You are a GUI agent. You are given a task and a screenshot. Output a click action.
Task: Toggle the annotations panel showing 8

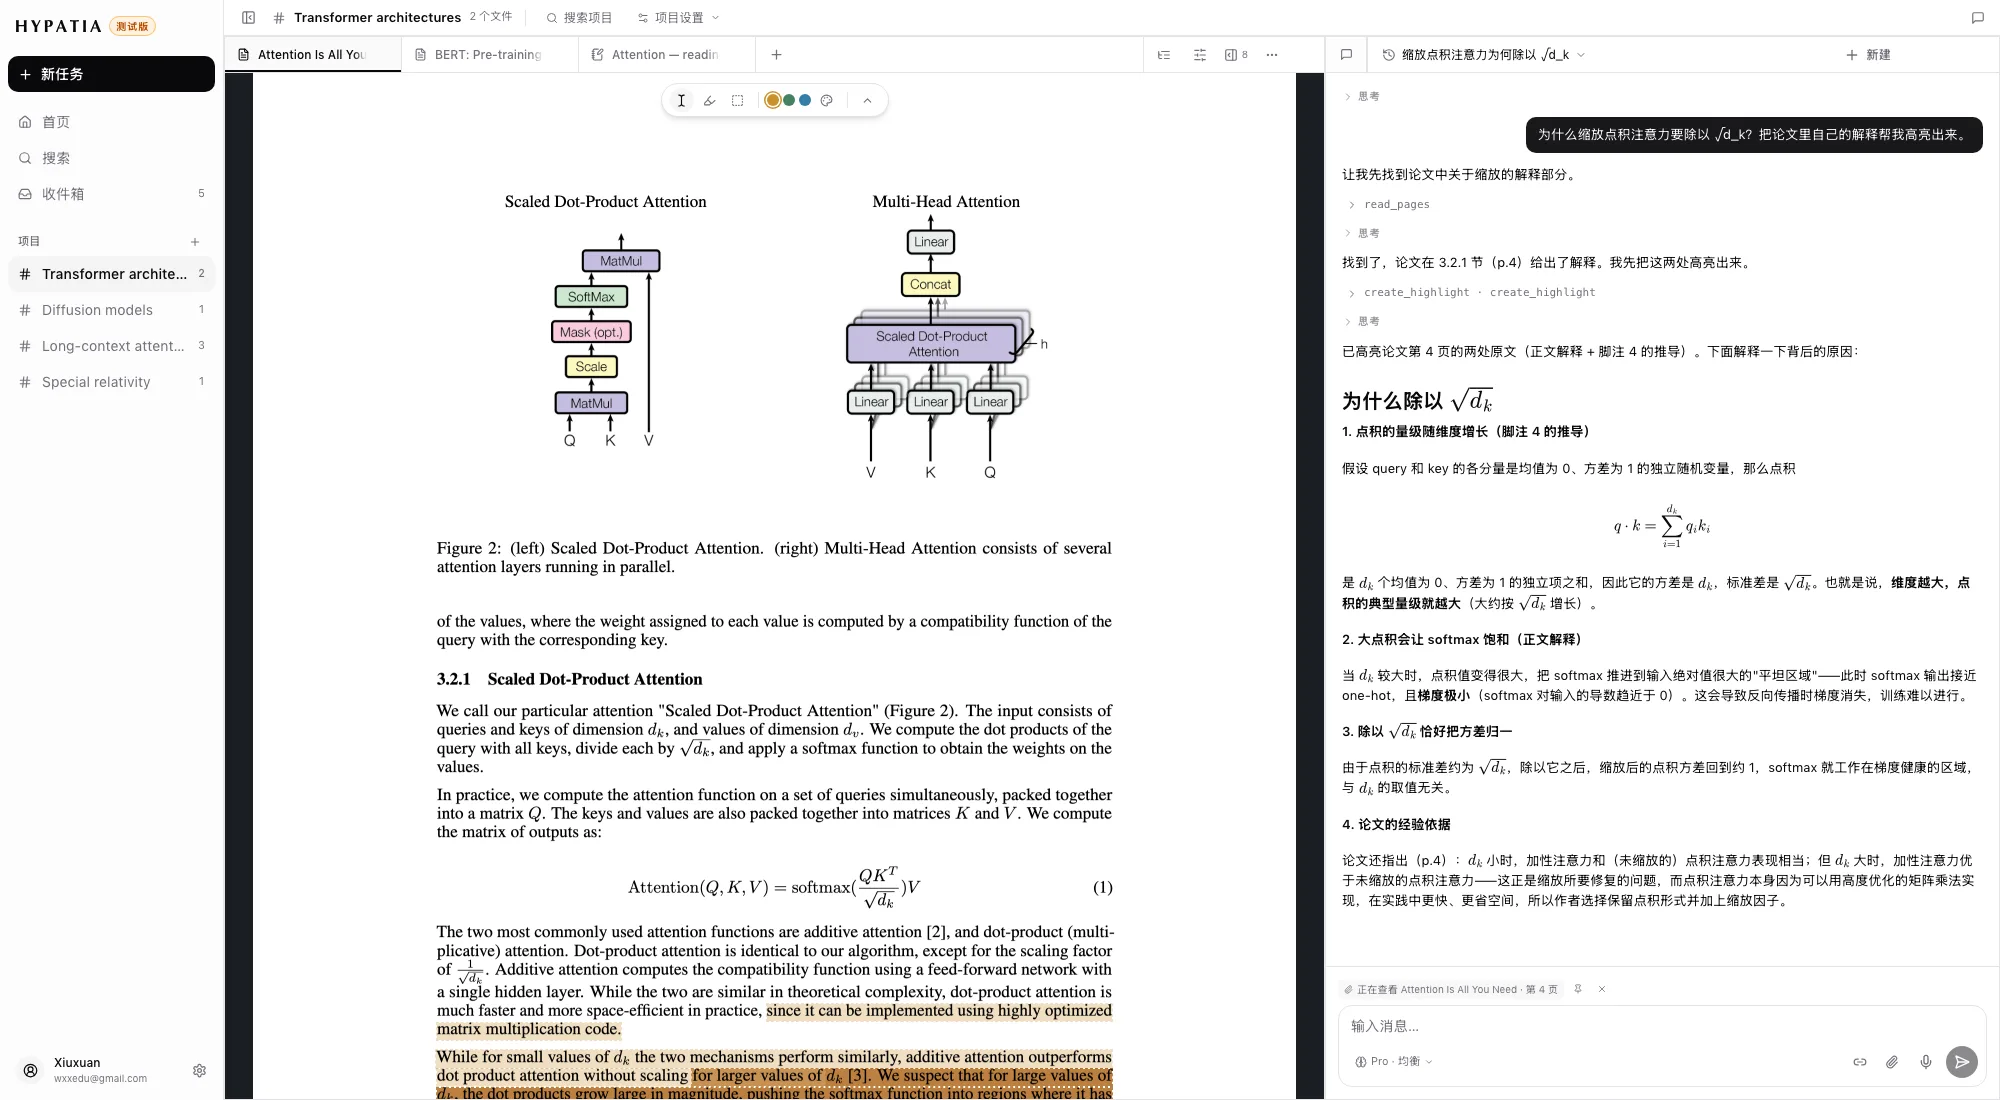(x=1236, y=55)
